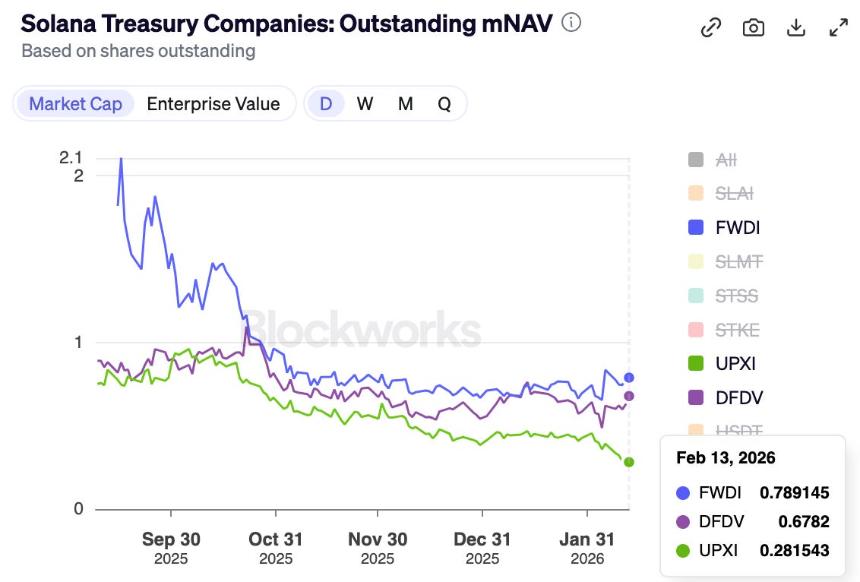The image size is (860, 582).
Task: Toggle the FWDI series in legend
Action: [x=724, y=227]
